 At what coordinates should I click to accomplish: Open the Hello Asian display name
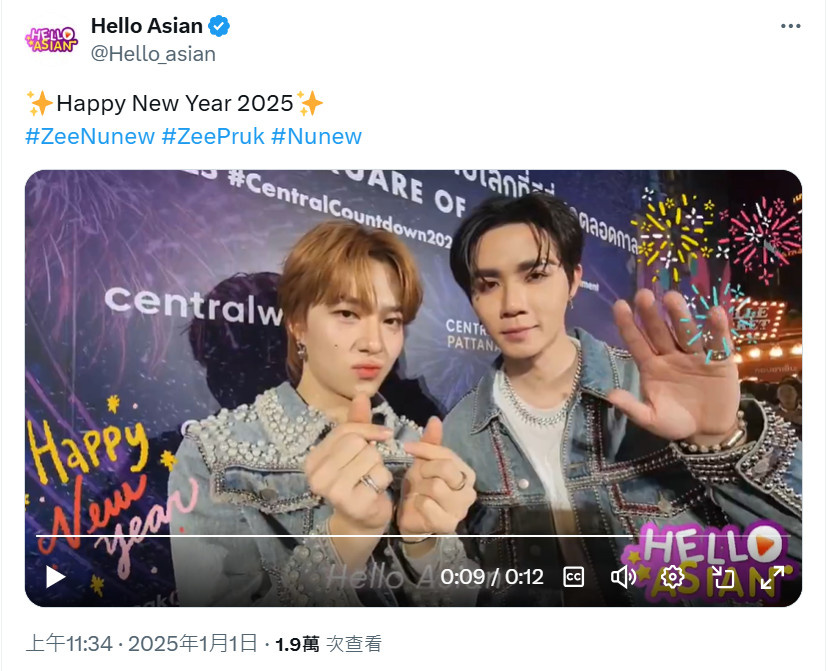[x=147, y=26]
